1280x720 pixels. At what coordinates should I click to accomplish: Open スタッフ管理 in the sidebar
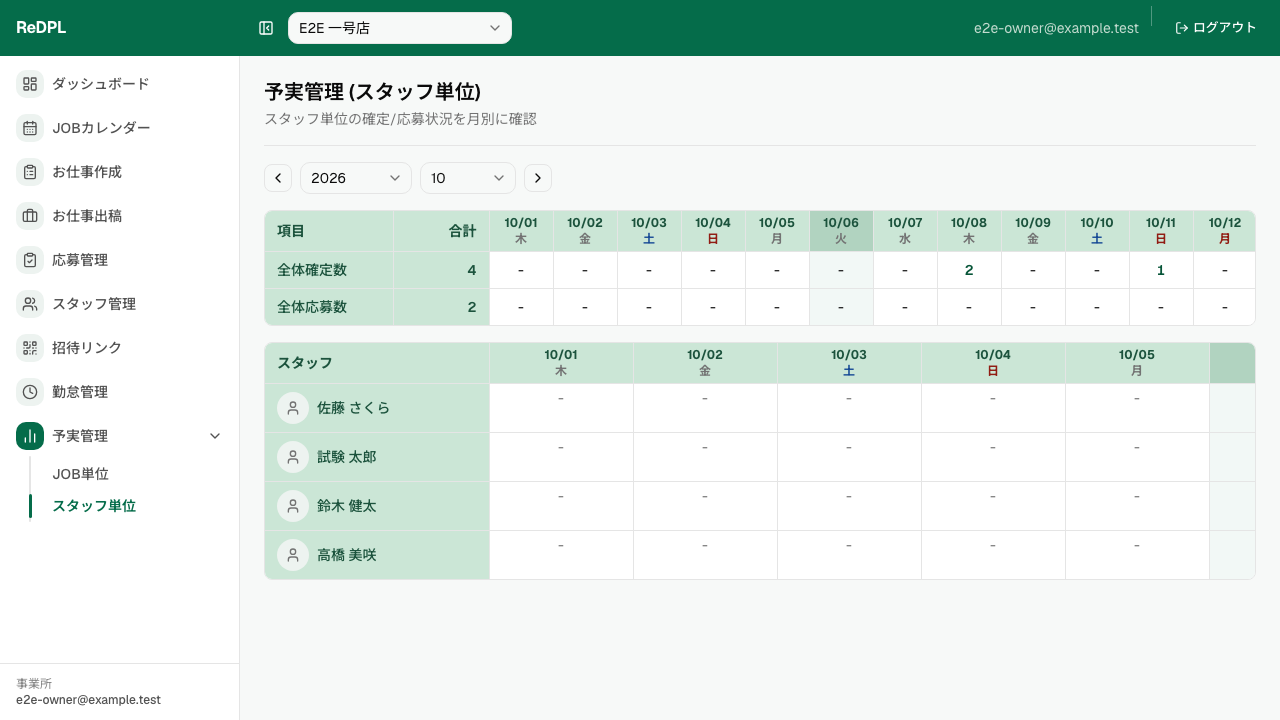120,304
